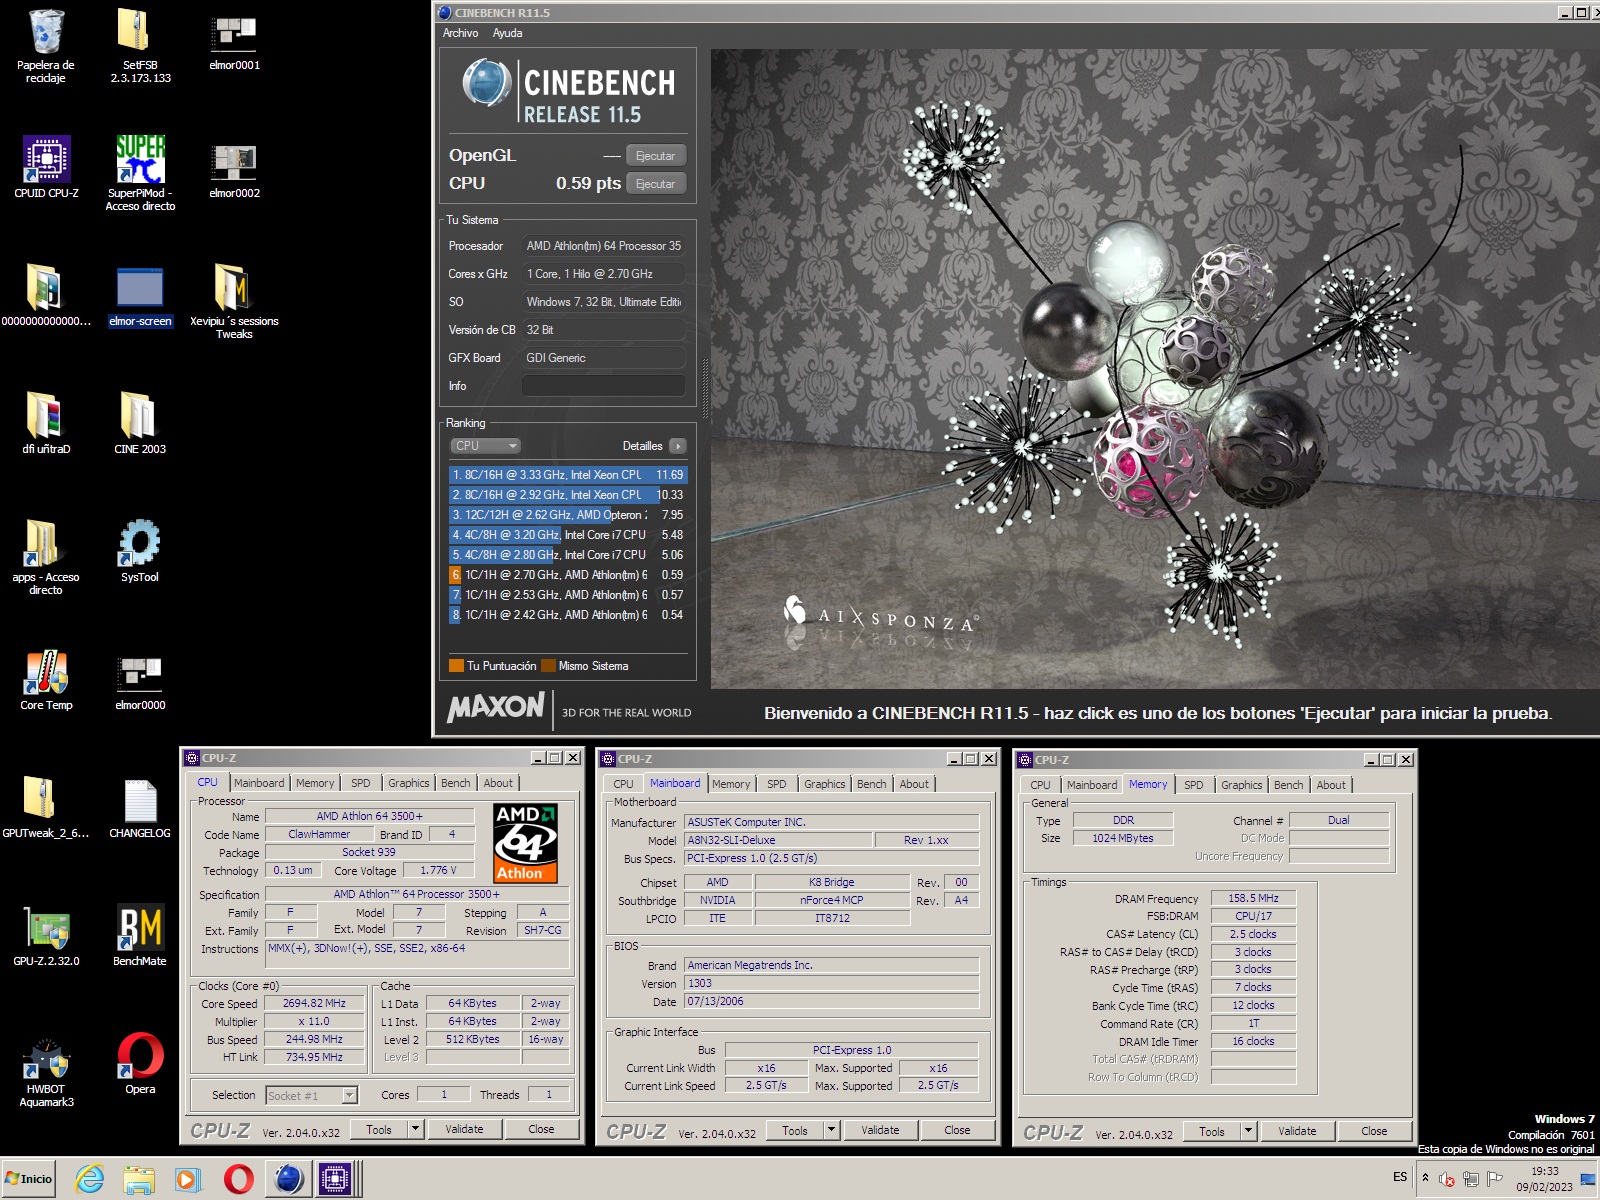Open Internet Explorer from the taskbar
The image size is (1600, 1200).
pos(90,1179)
